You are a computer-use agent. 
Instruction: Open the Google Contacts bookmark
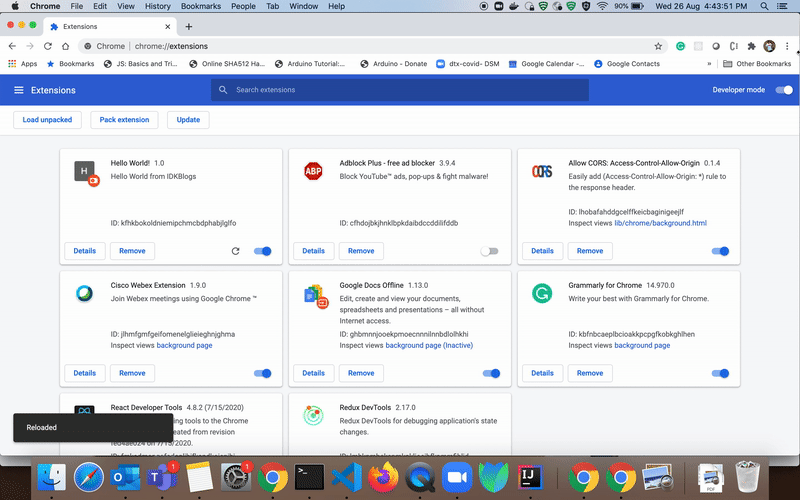[x=627, y=64]
